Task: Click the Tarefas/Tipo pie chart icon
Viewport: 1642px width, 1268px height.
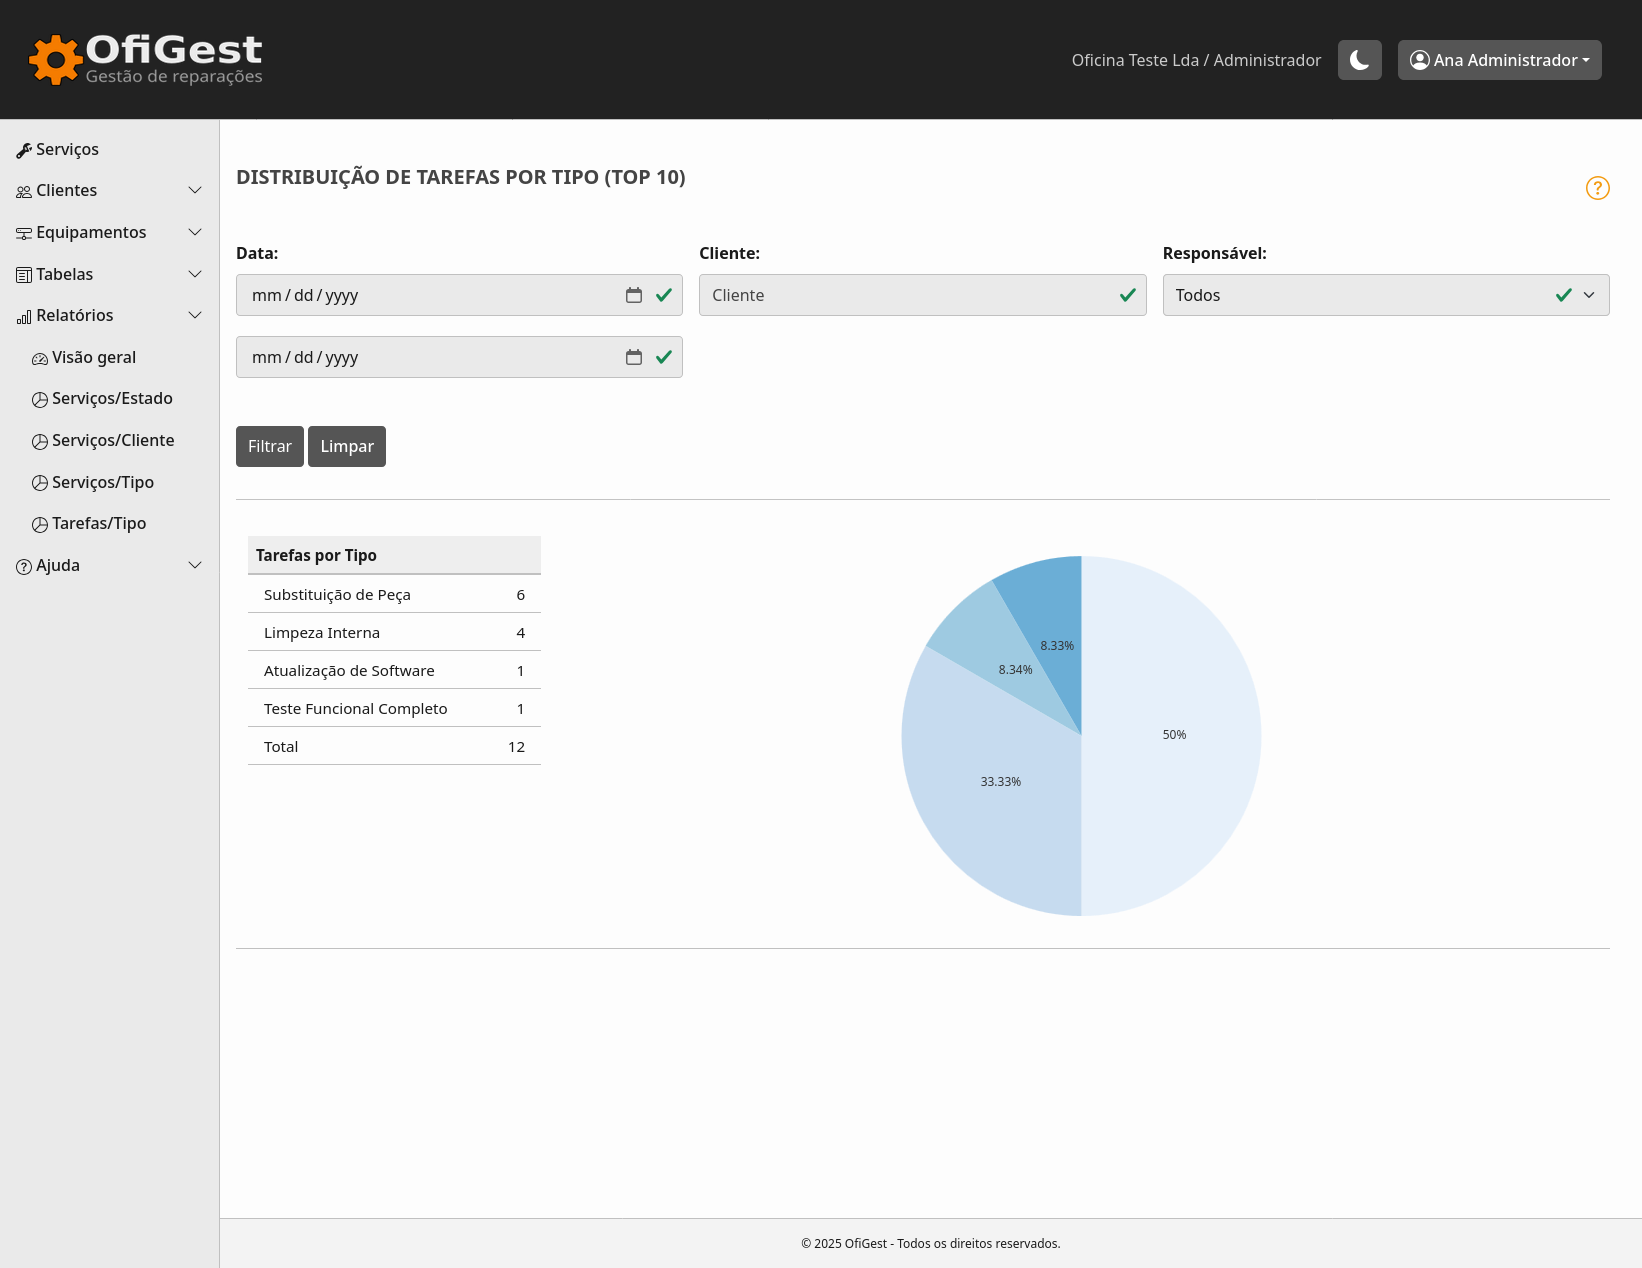Action: click(x=40, y=524)
